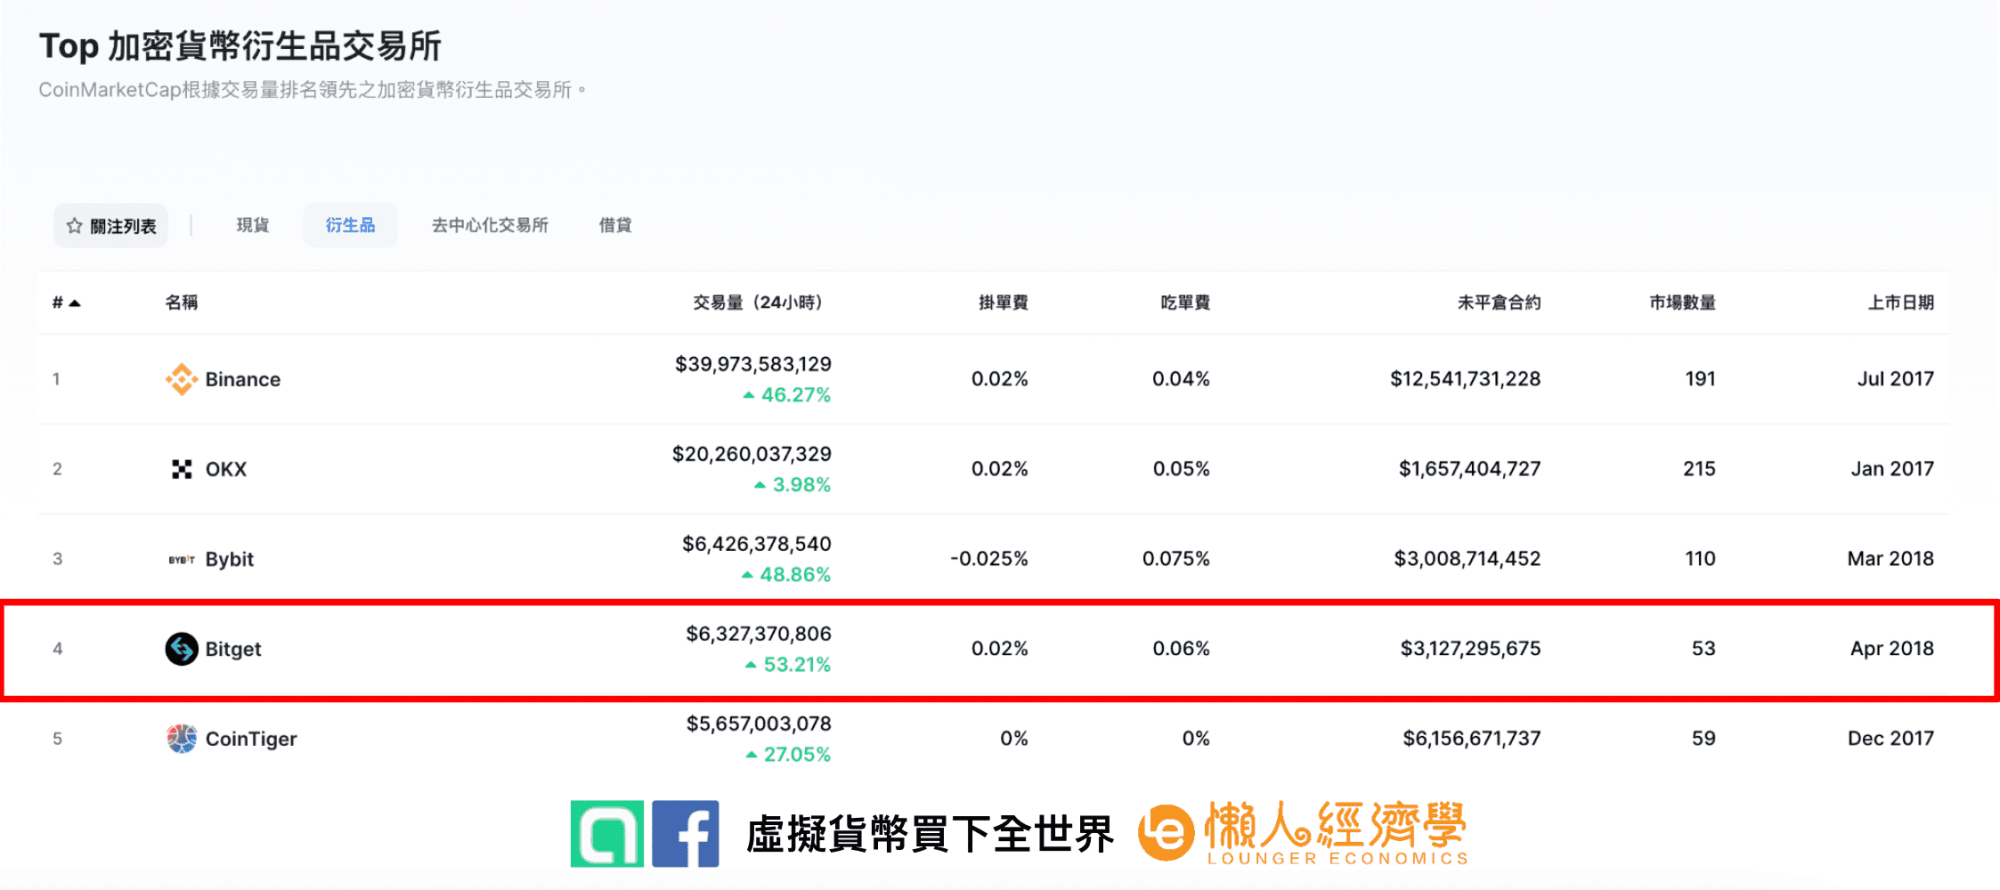Click Bybit maker fee -0.025%
2000x890 pixels.
989,559
